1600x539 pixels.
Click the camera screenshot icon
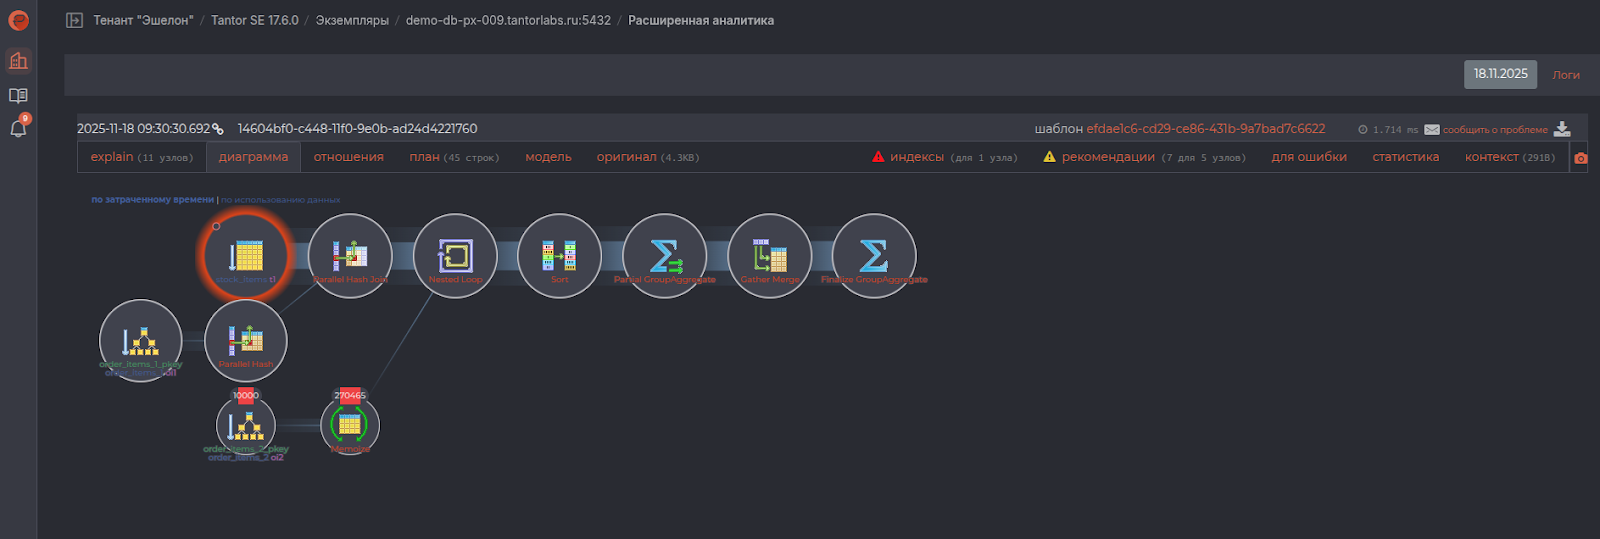point(1580,158)
